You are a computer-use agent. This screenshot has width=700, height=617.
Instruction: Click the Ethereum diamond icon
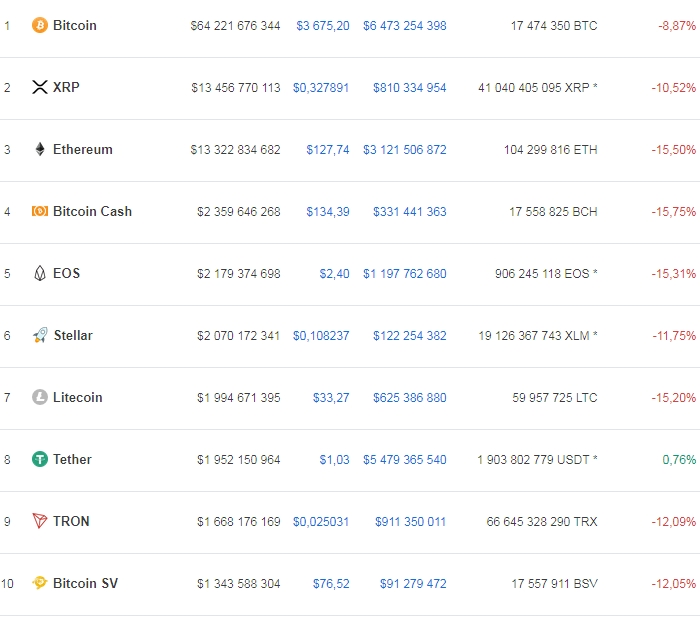[40, 149]
